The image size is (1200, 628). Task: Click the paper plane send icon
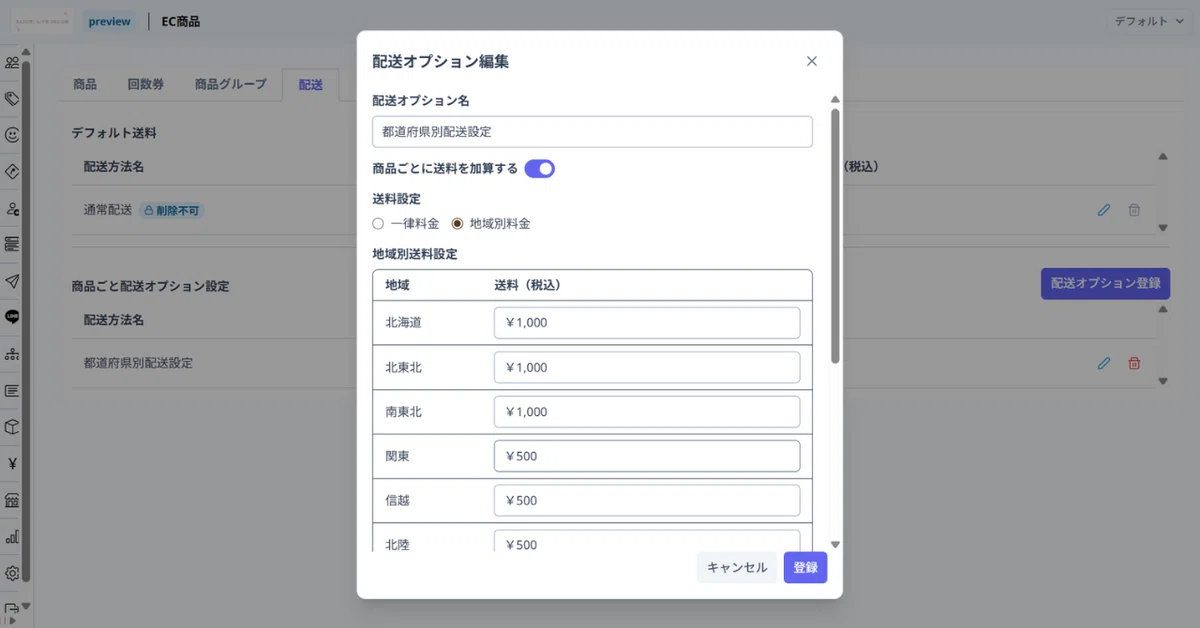(x=12, y=281)
